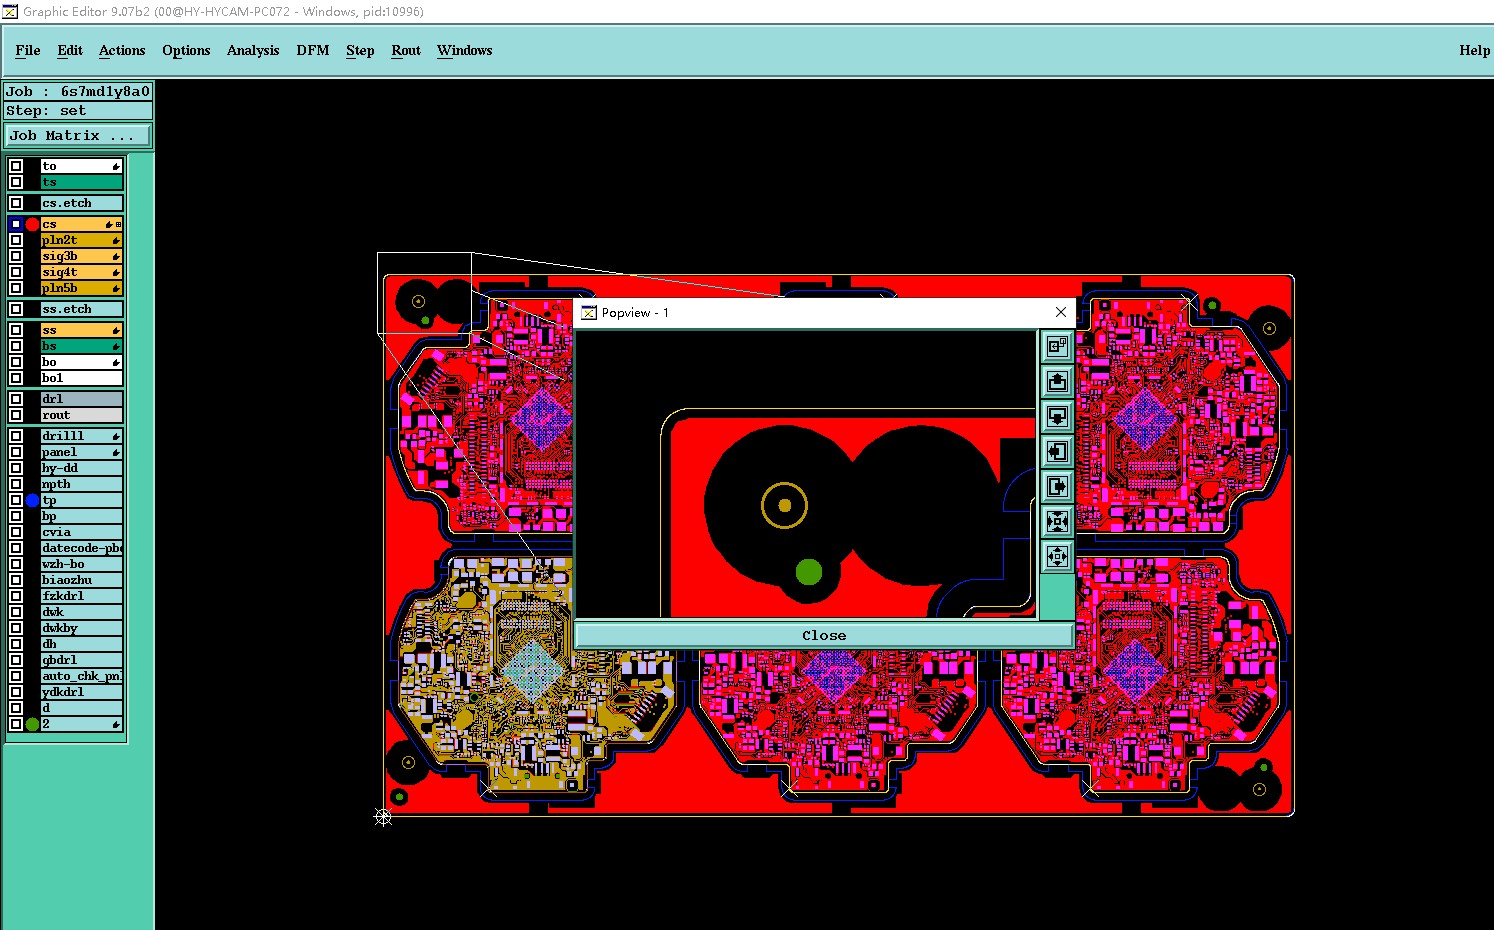This screenshot has width=1494, height=930.
Task: Click the Close button in Popview
Action: [x=824, y=635]
